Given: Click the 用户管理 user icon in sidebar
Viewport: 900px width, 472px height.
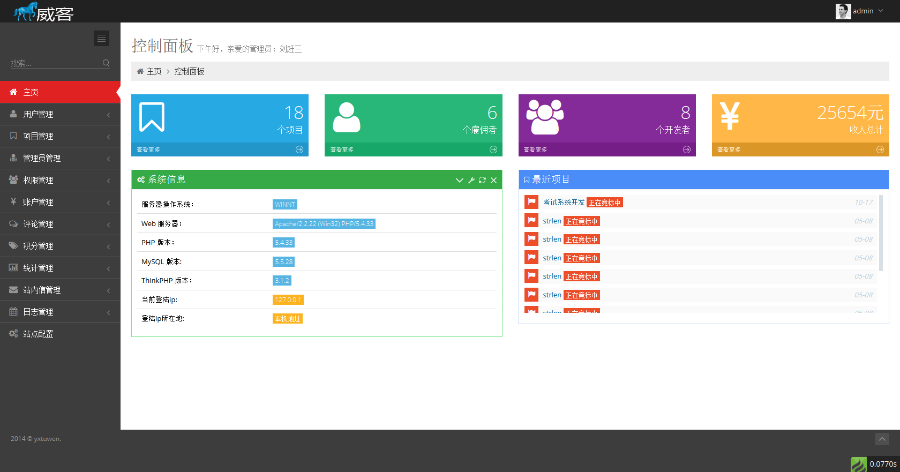Looking at the screenshot, I should pos(13,114).
